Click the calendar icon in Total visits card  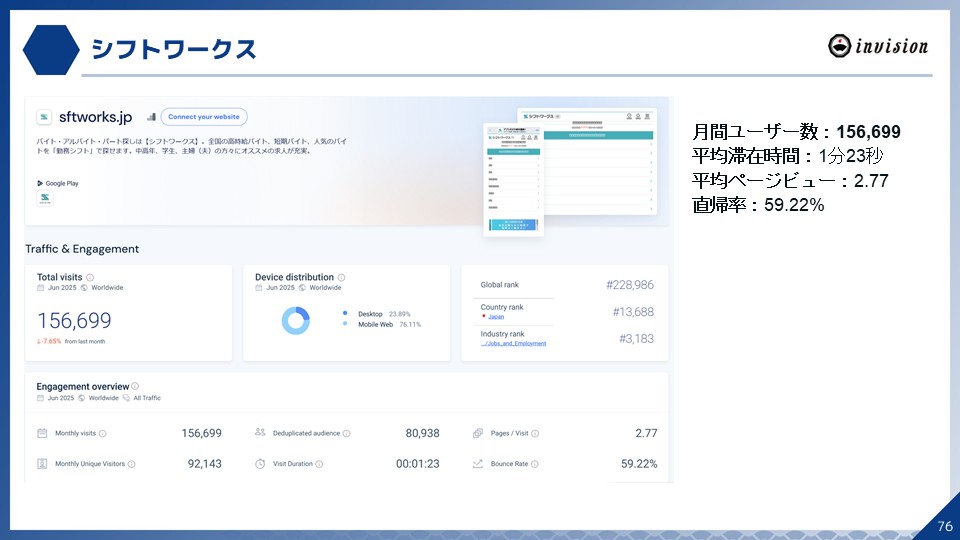click(x=40, y=288)
